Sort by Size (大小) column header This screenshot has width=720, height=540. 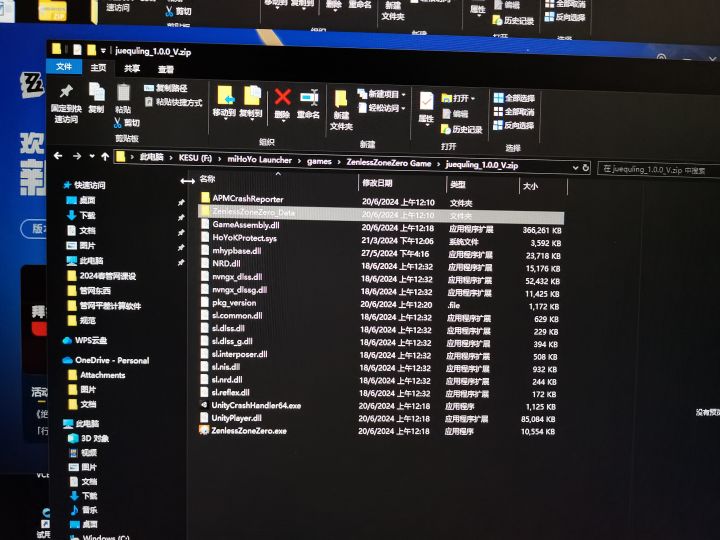point(530,186)
